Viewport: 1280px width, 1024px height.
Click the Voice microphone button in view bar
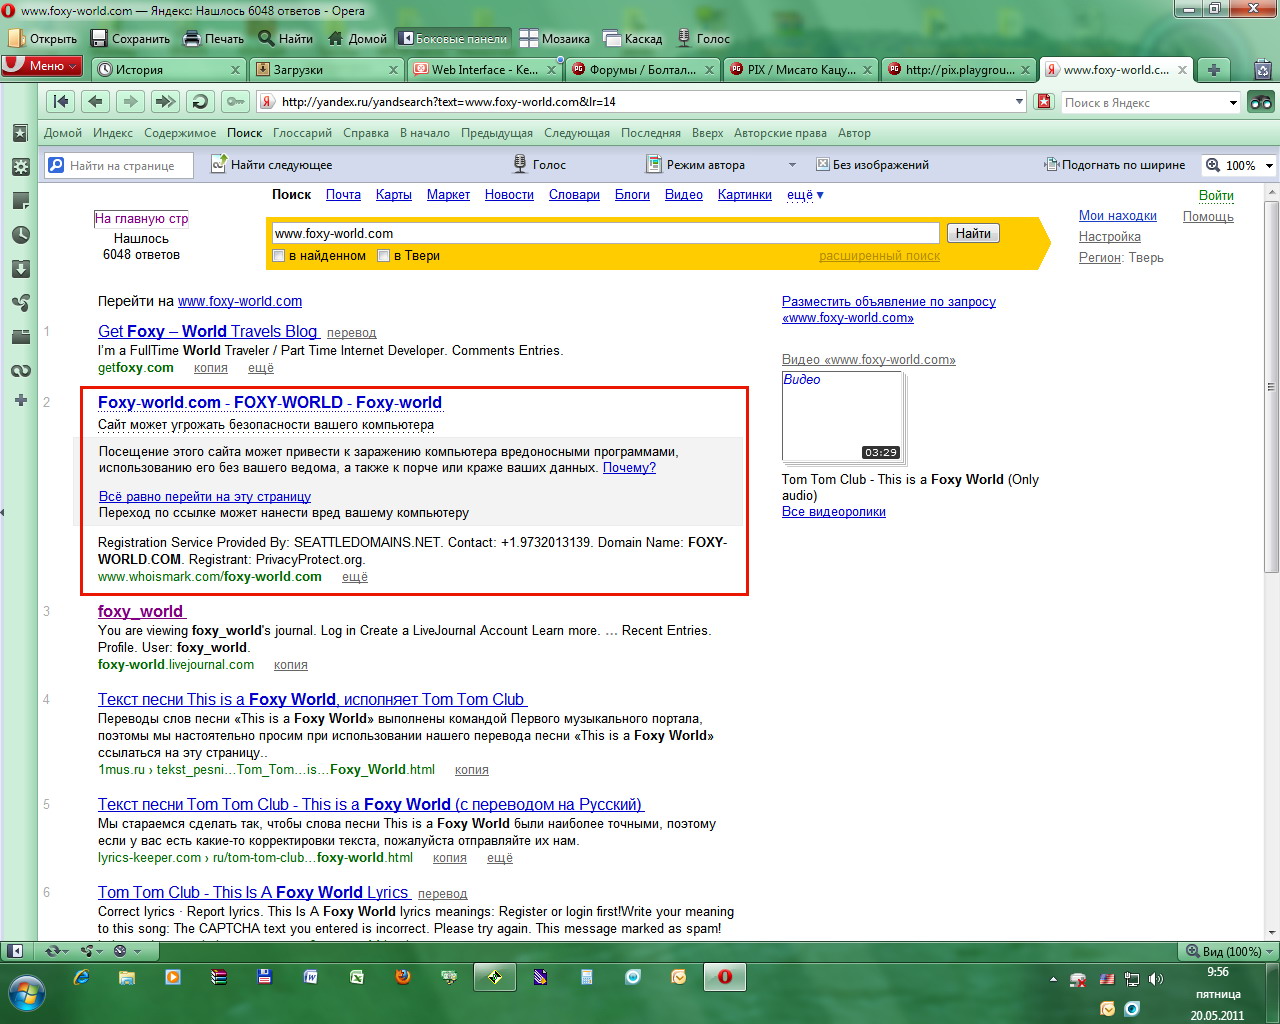[x=540, y=165]
